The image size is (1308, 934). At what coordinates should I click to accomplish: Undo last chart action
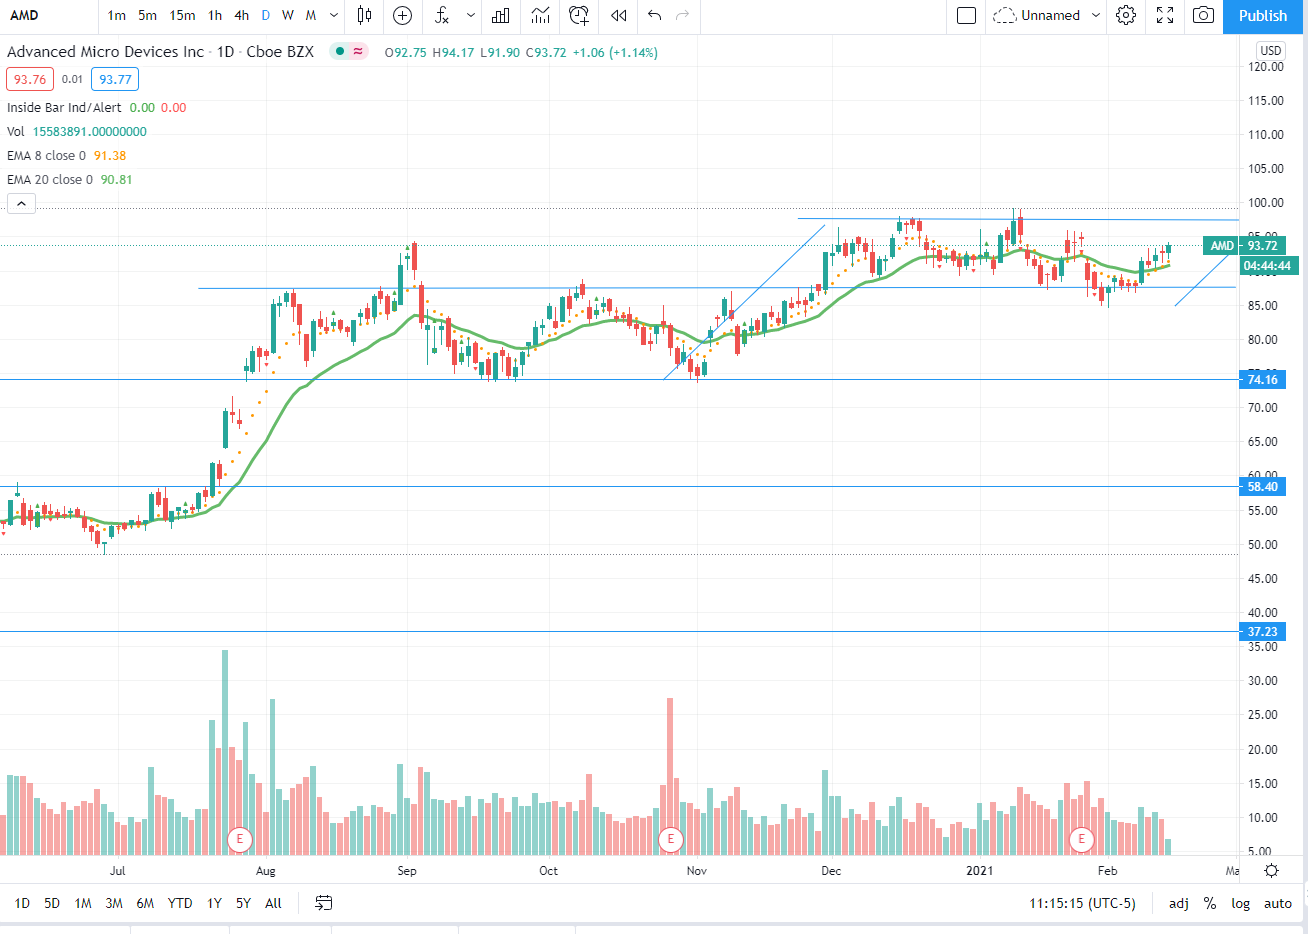(655, 15)
